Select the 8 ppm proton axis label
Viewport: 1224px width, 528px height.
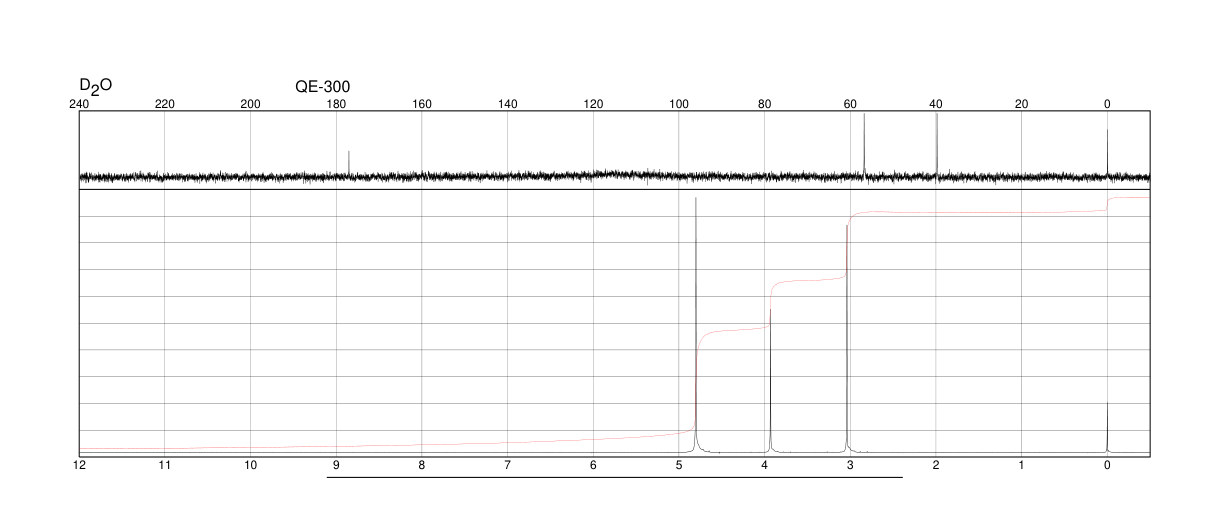(x=422, y=466)
